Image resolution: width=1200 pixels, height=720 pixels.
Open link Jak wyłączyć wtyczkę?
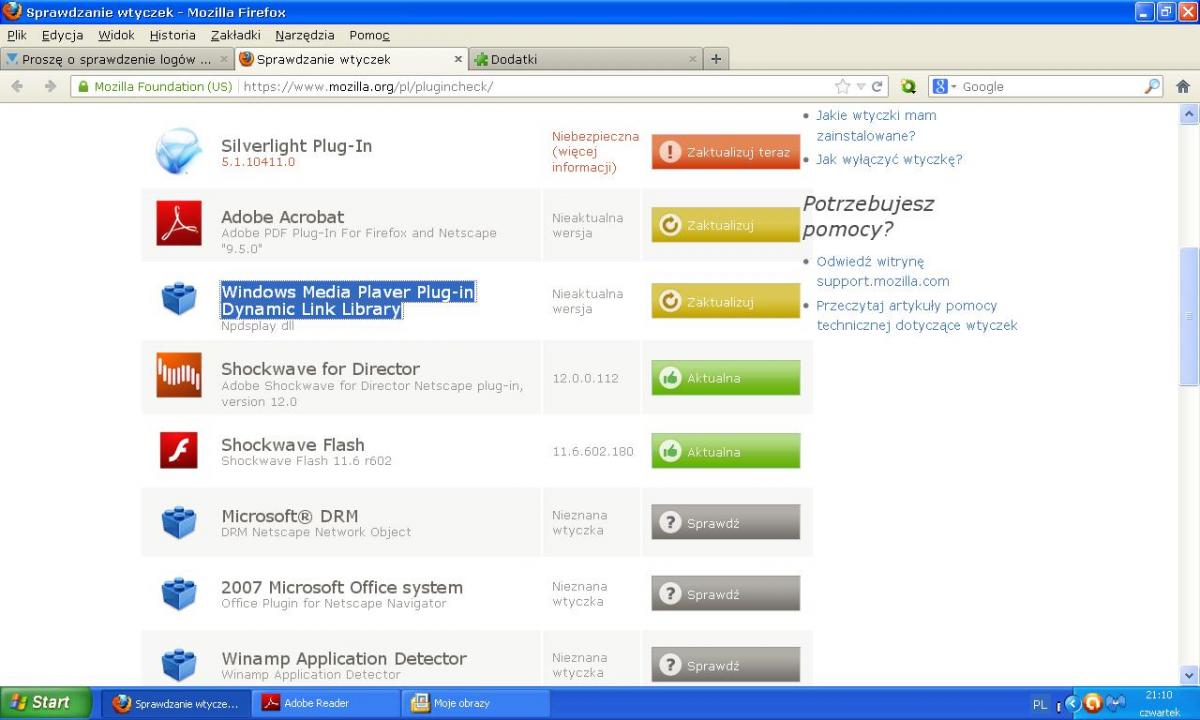click(889, 159)
